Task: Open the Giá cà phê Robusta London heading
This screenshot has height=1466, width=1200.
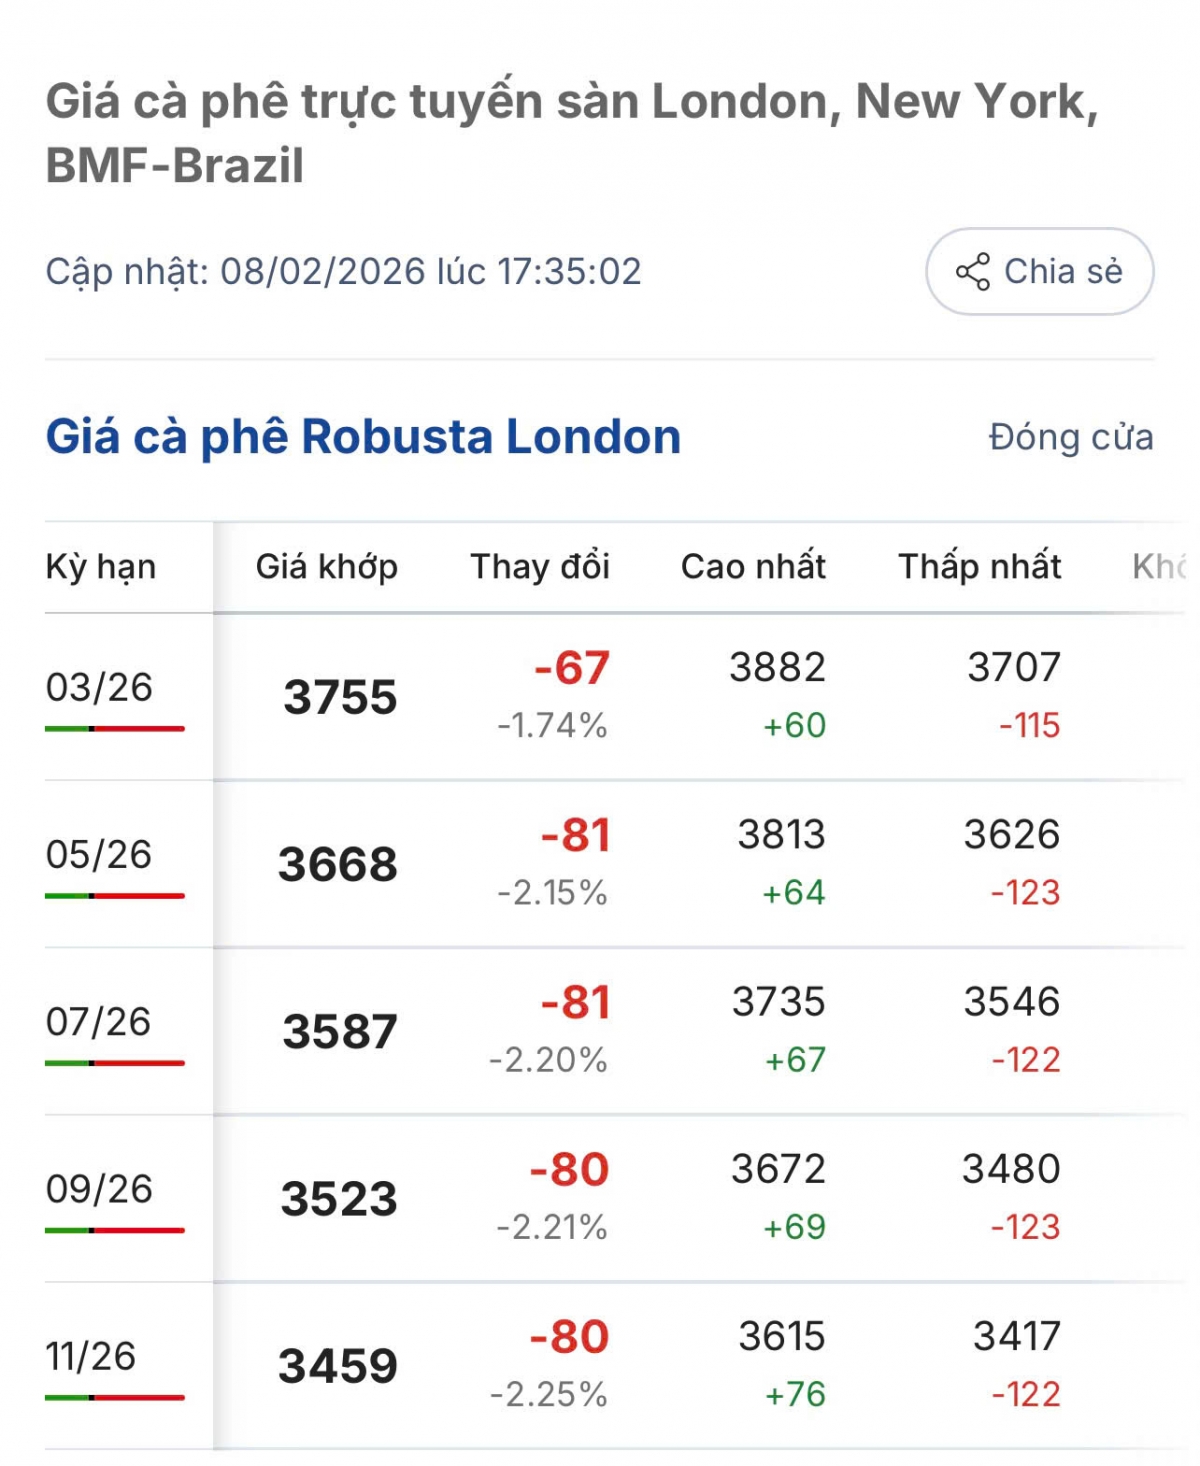Action: tap(363, 437)
